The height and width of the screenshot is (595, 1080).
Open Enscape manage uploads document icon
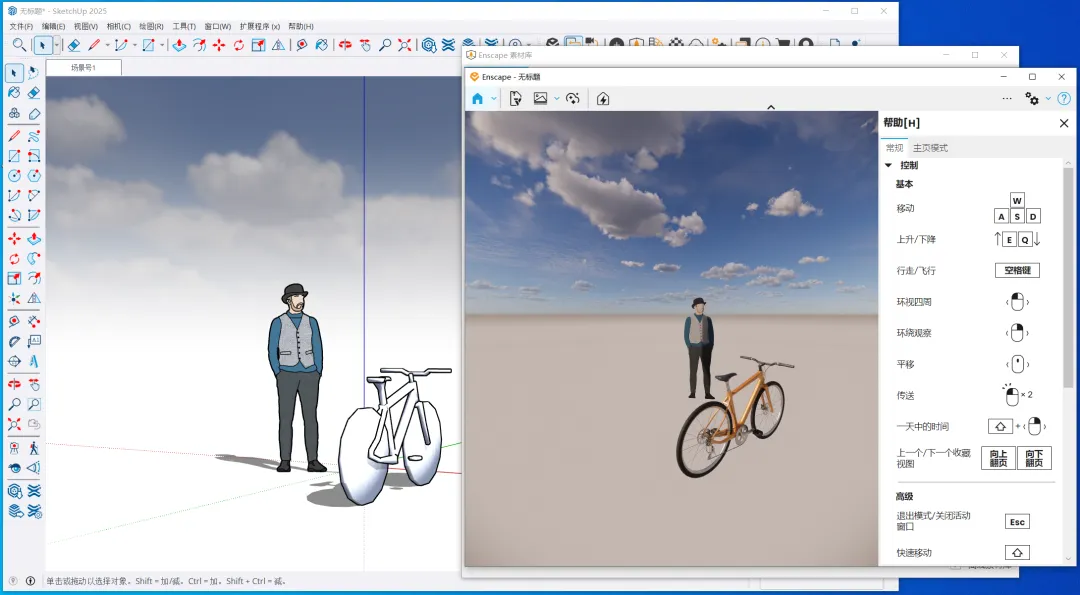515,99
